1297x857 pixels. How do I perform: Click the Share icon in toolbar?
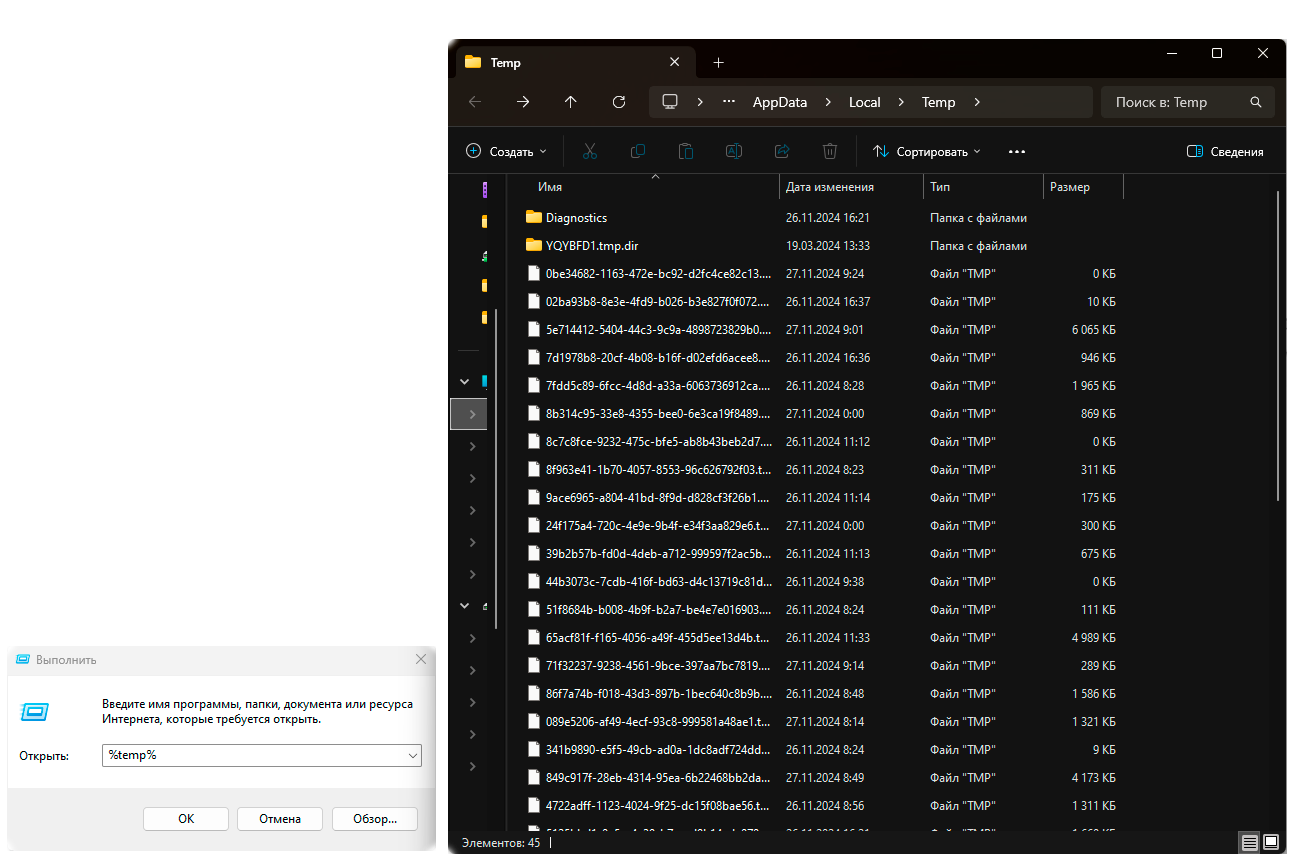(782, 152)
